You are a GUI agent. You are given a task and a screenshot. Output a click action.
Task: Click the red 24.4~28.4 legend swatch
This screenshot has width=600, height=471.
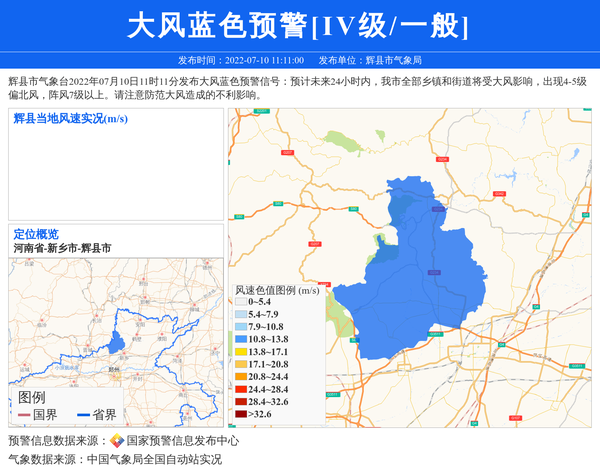coord(240,389)
